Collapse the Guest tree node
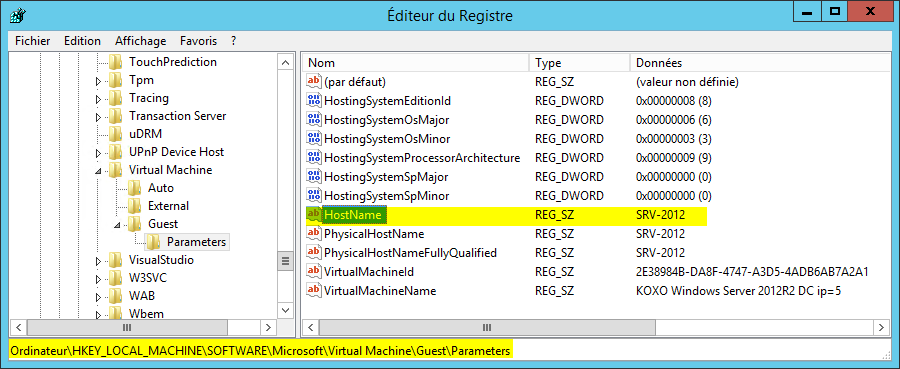 [117, 224]
